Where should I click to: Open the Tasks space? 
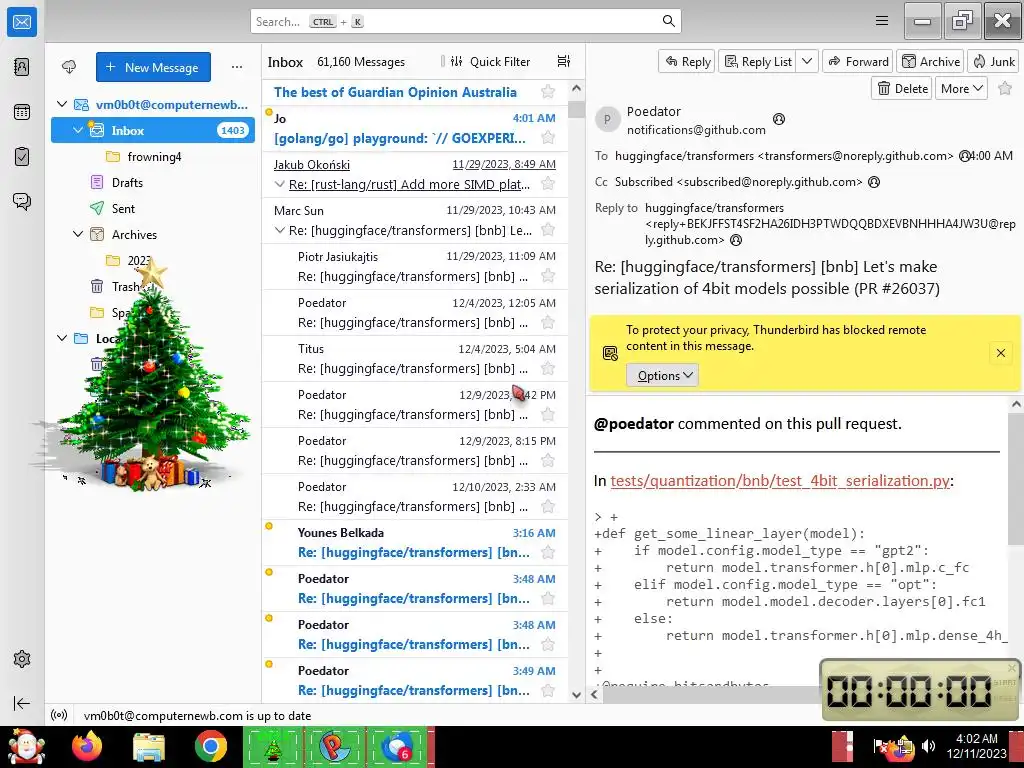(22, 157)
